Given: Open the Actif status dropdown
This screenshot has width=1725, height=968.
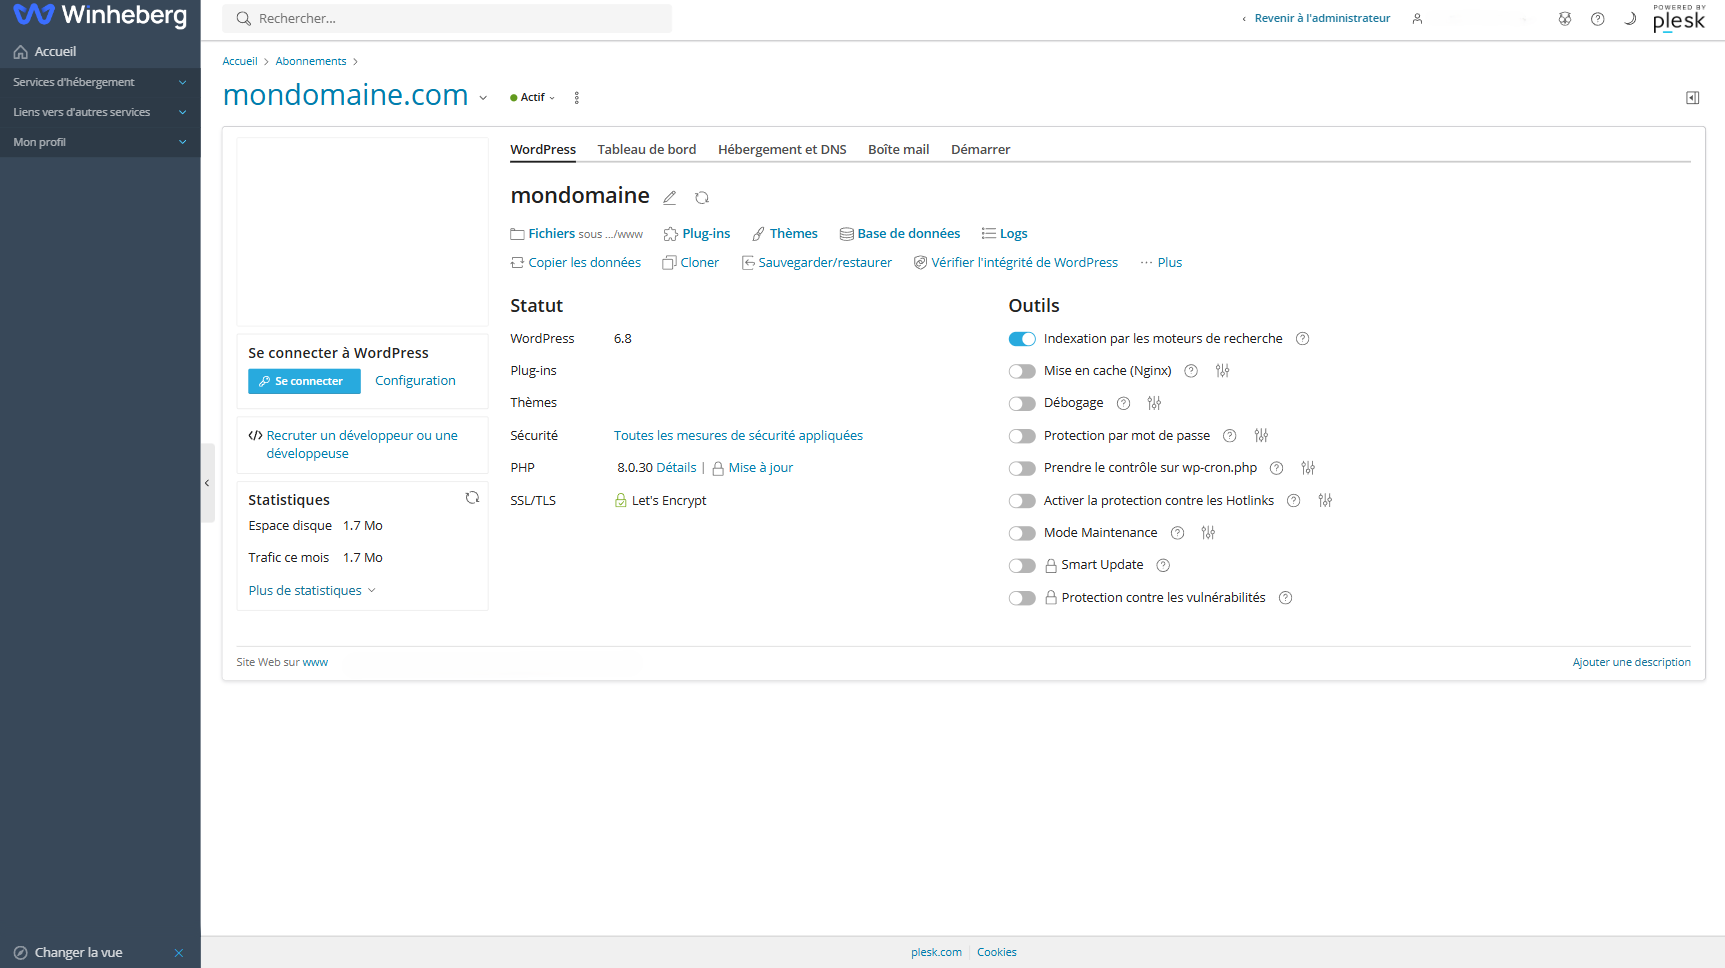Looking at the screenshot, I should tap(533, 98).
